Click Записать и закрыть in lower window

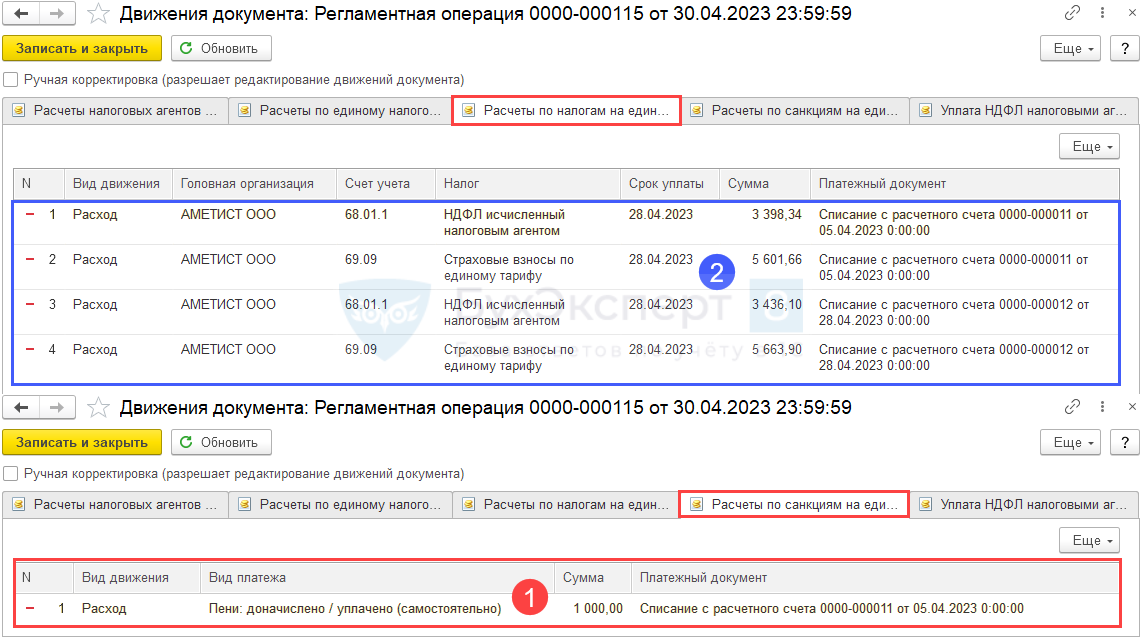tap(82, 443)
